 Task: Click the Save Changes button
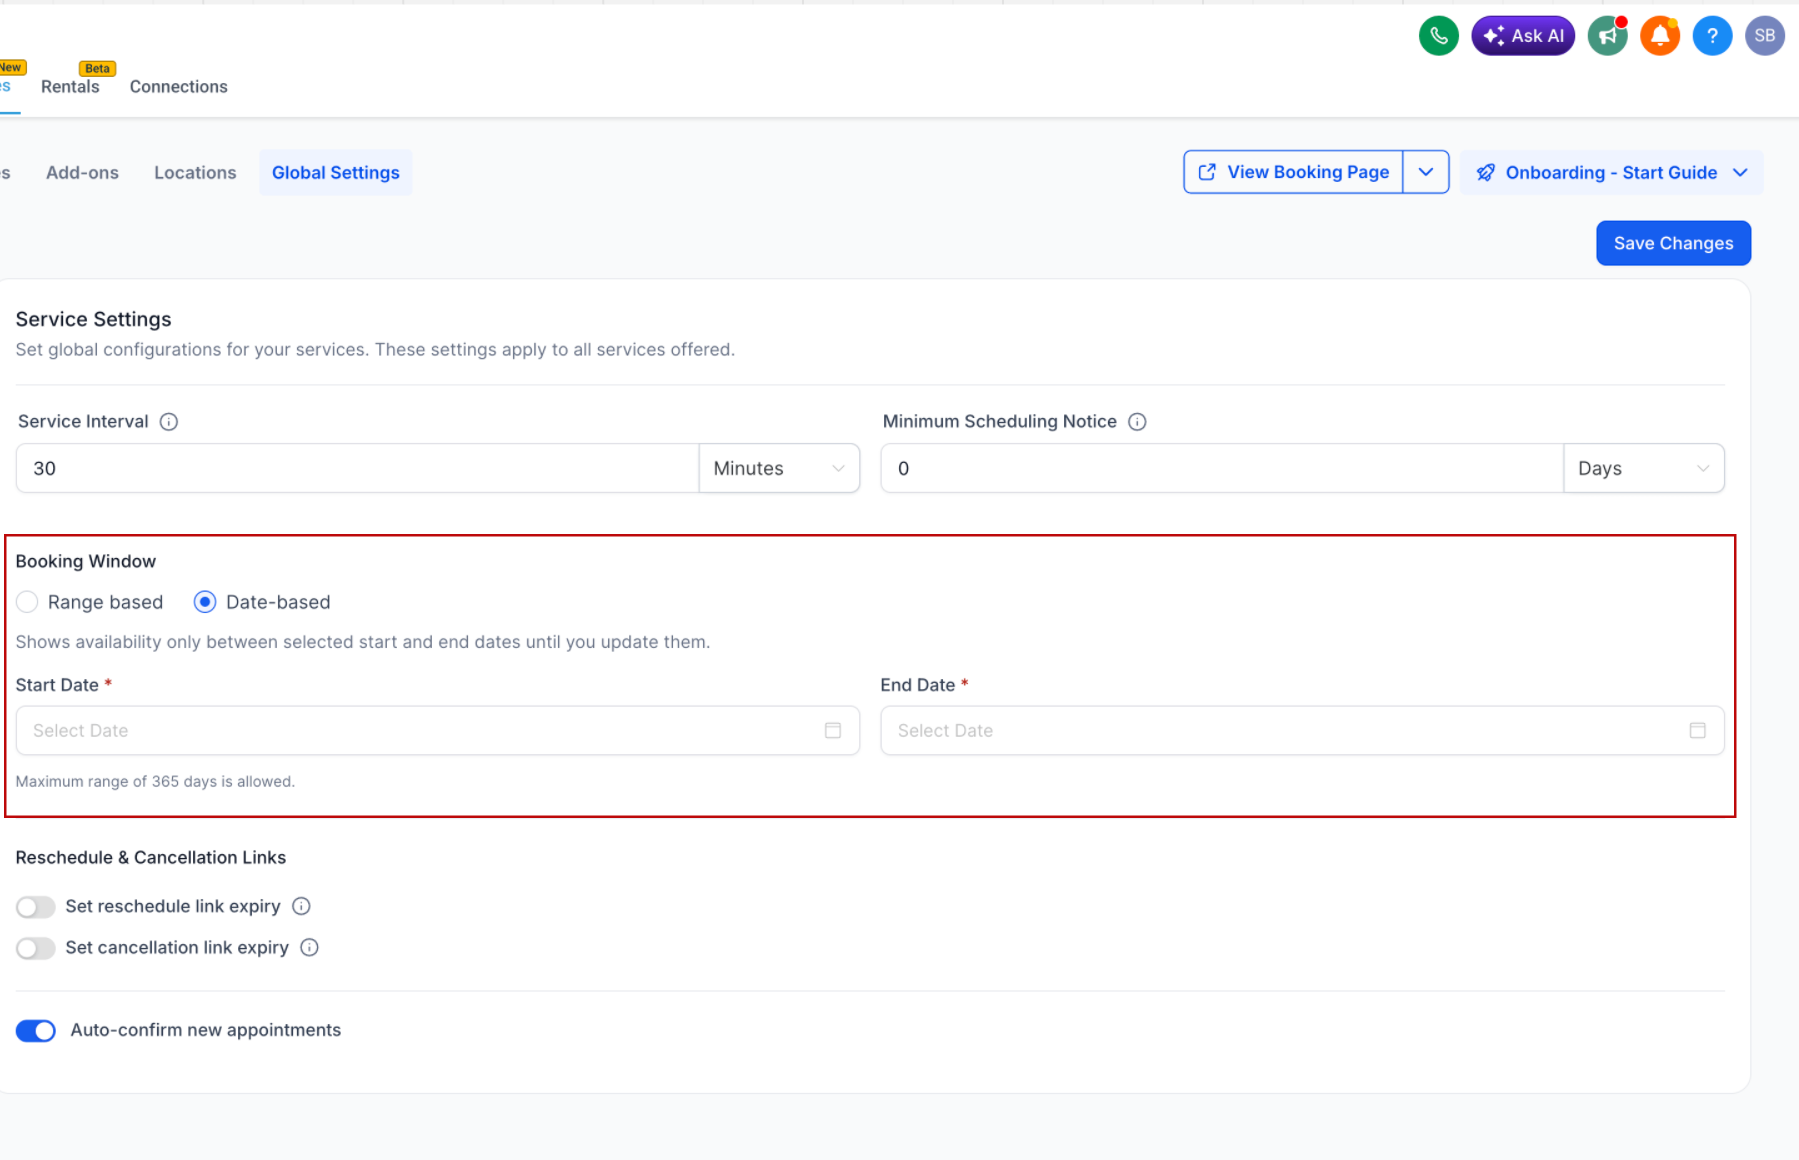coord(1672,242)
